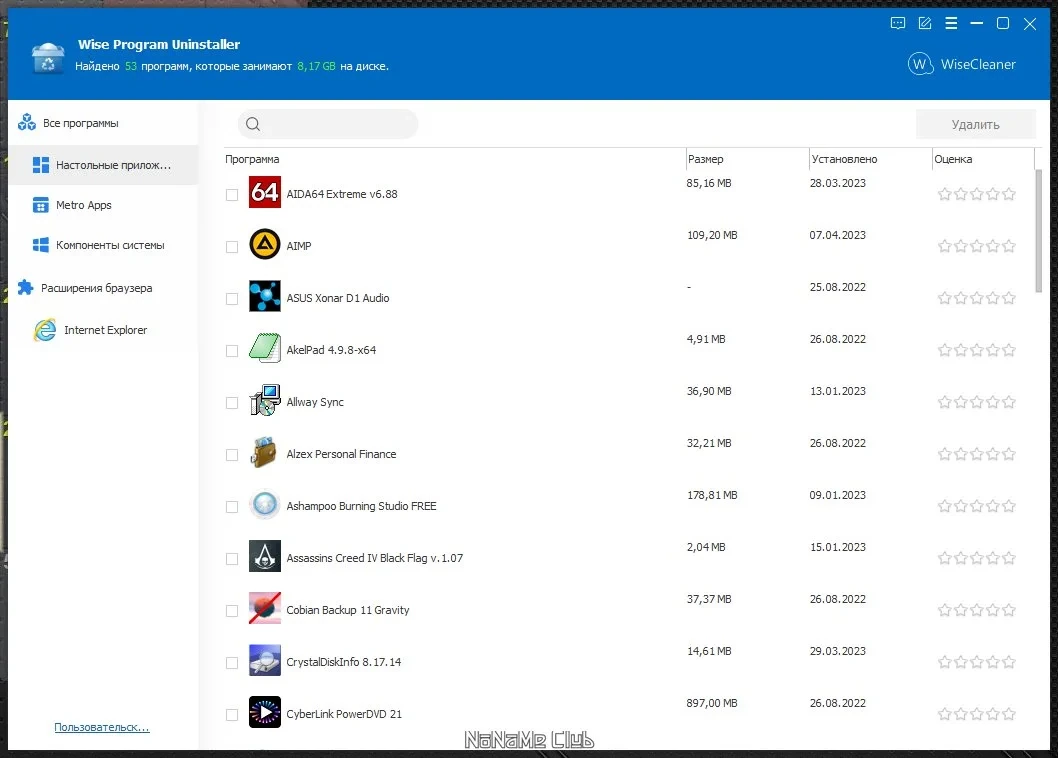Click the 15.01.2023 install date
The height and width of the screenshot is (758, 1058).
click(837, 547)
